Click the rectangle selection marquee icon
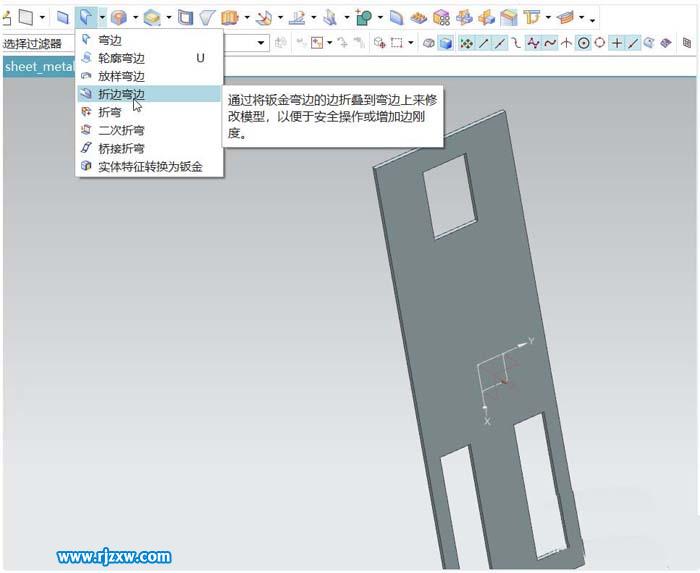Screen dimensions: 700x573 [x=396, y=43]
